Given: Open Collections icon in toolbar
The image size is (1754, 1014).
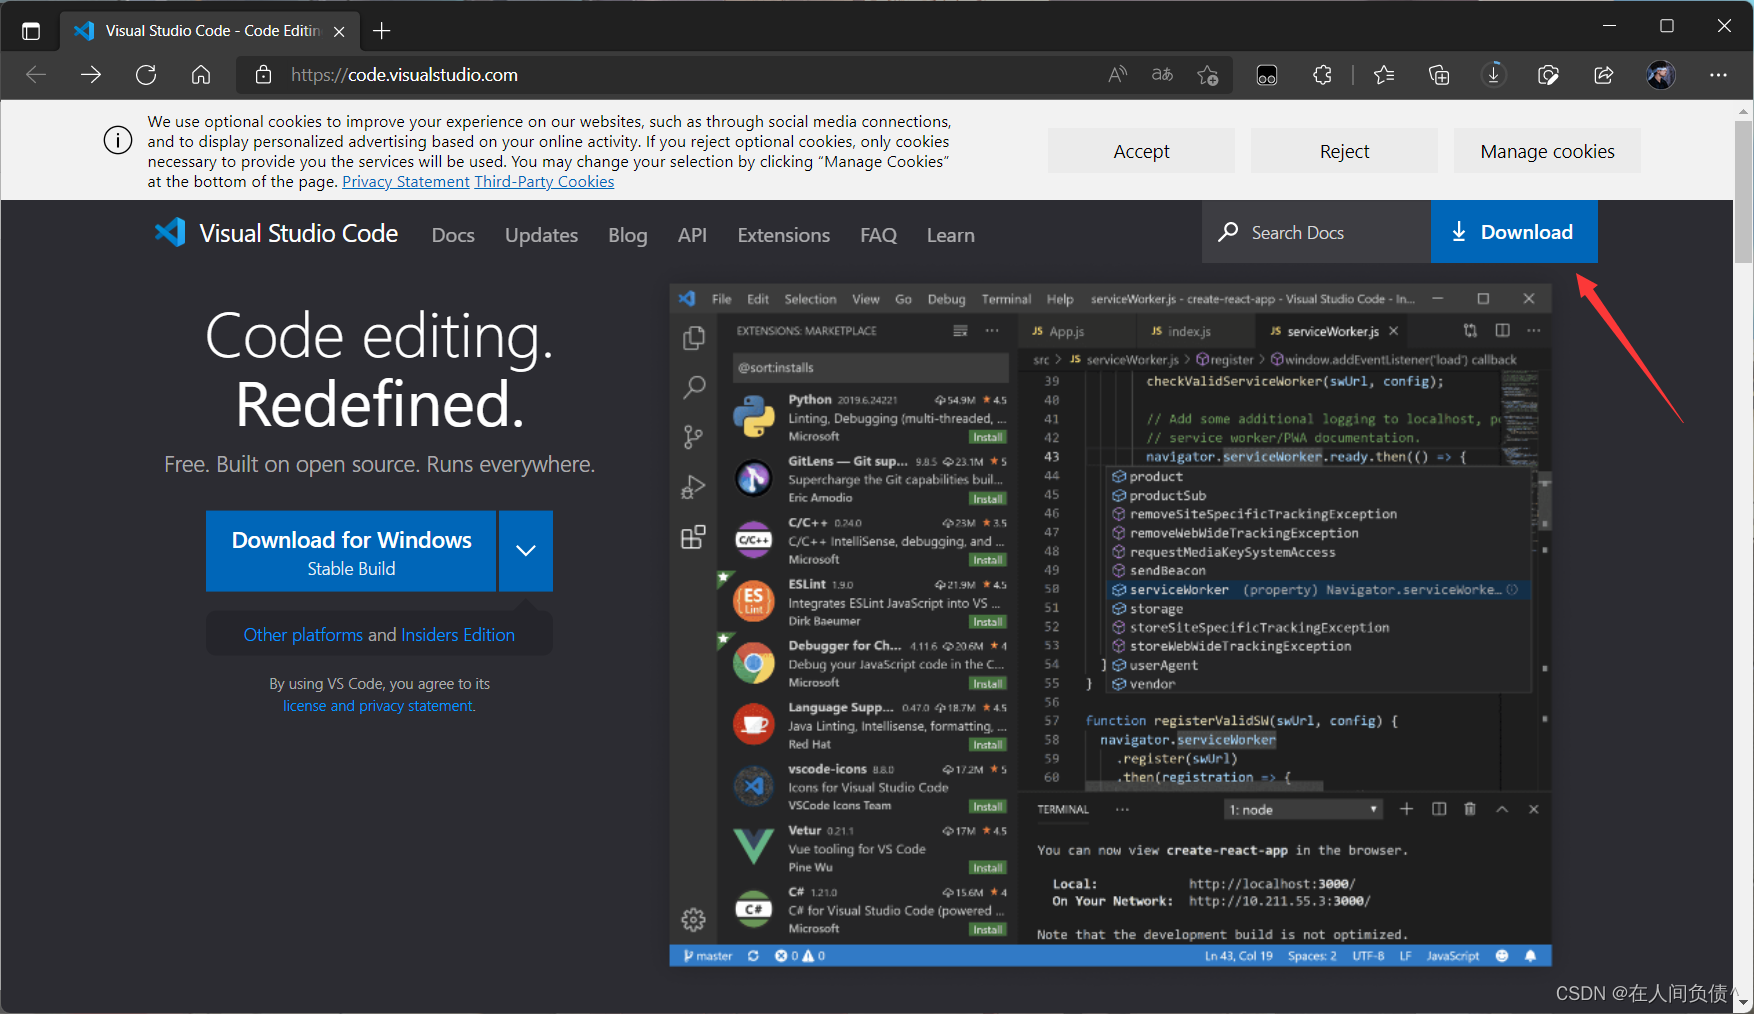Looking at the screenshot, I should pos(1439,75).
